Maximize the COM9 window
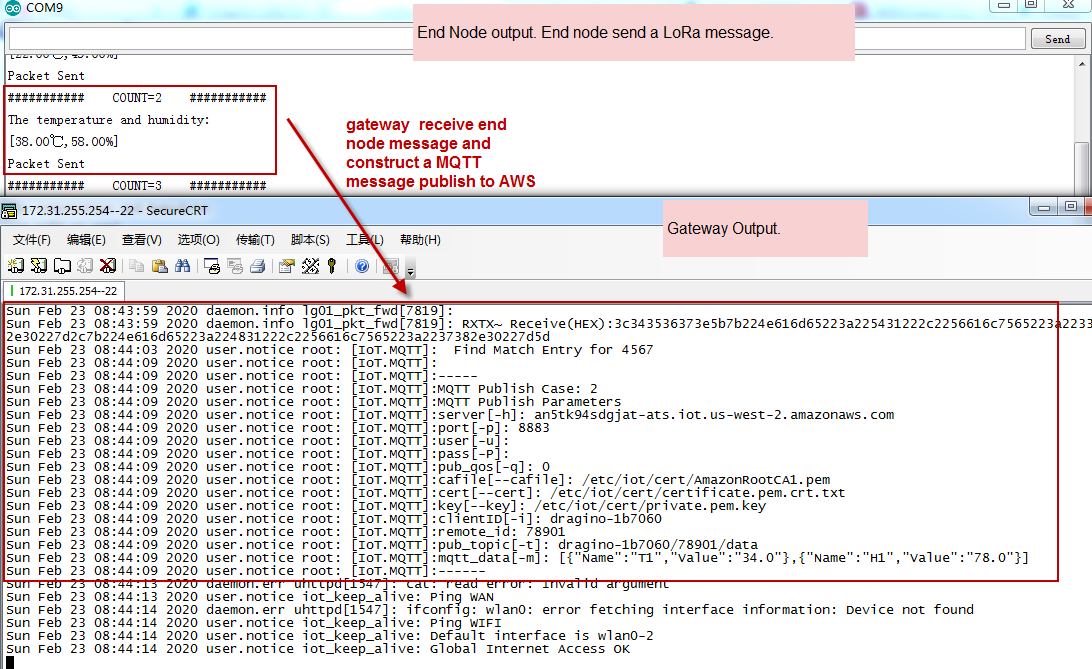 point(1031,5)
